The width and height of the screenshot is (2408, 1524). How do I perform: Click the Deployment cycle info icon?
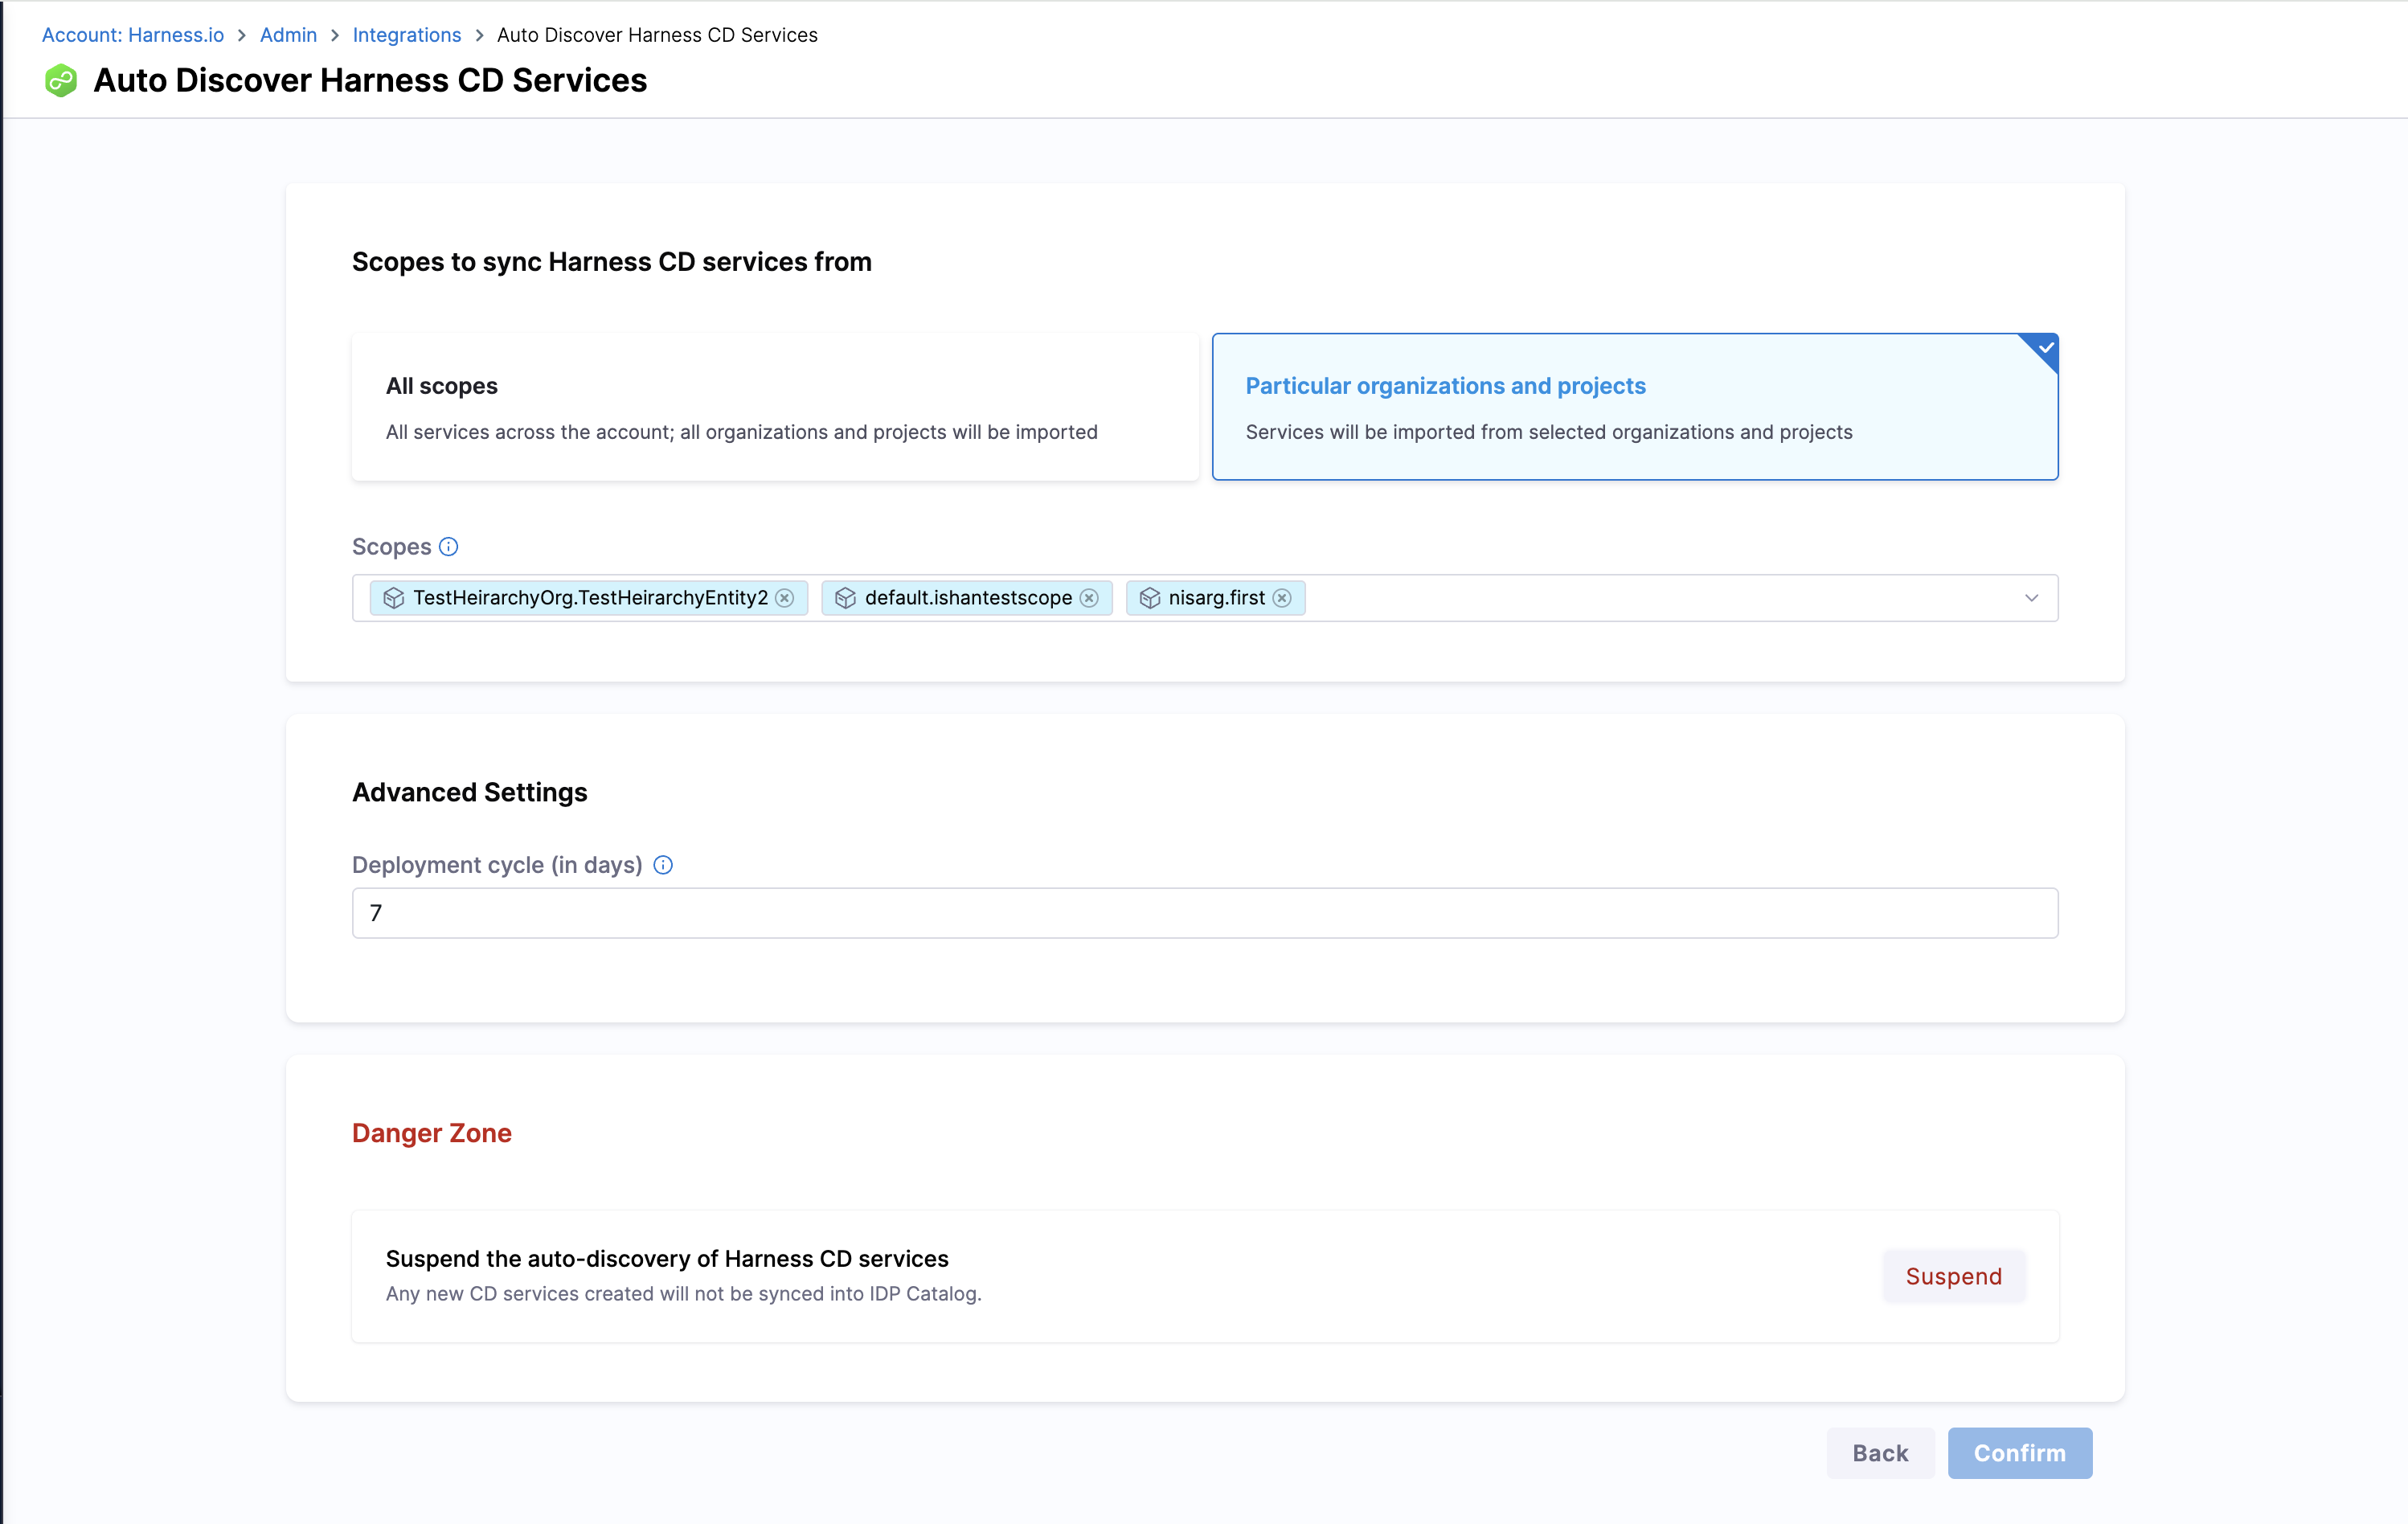tap(663, 865)
